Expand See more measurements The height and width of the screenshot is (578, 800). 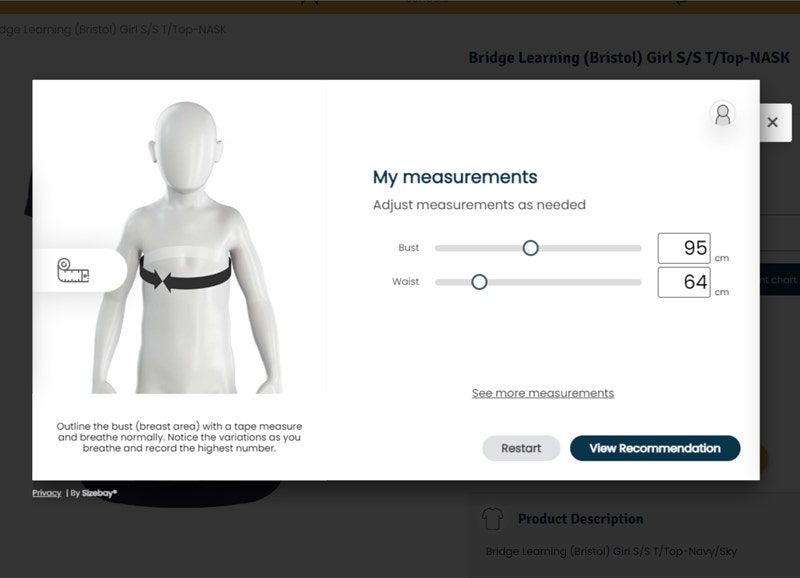tap(543, 393)
